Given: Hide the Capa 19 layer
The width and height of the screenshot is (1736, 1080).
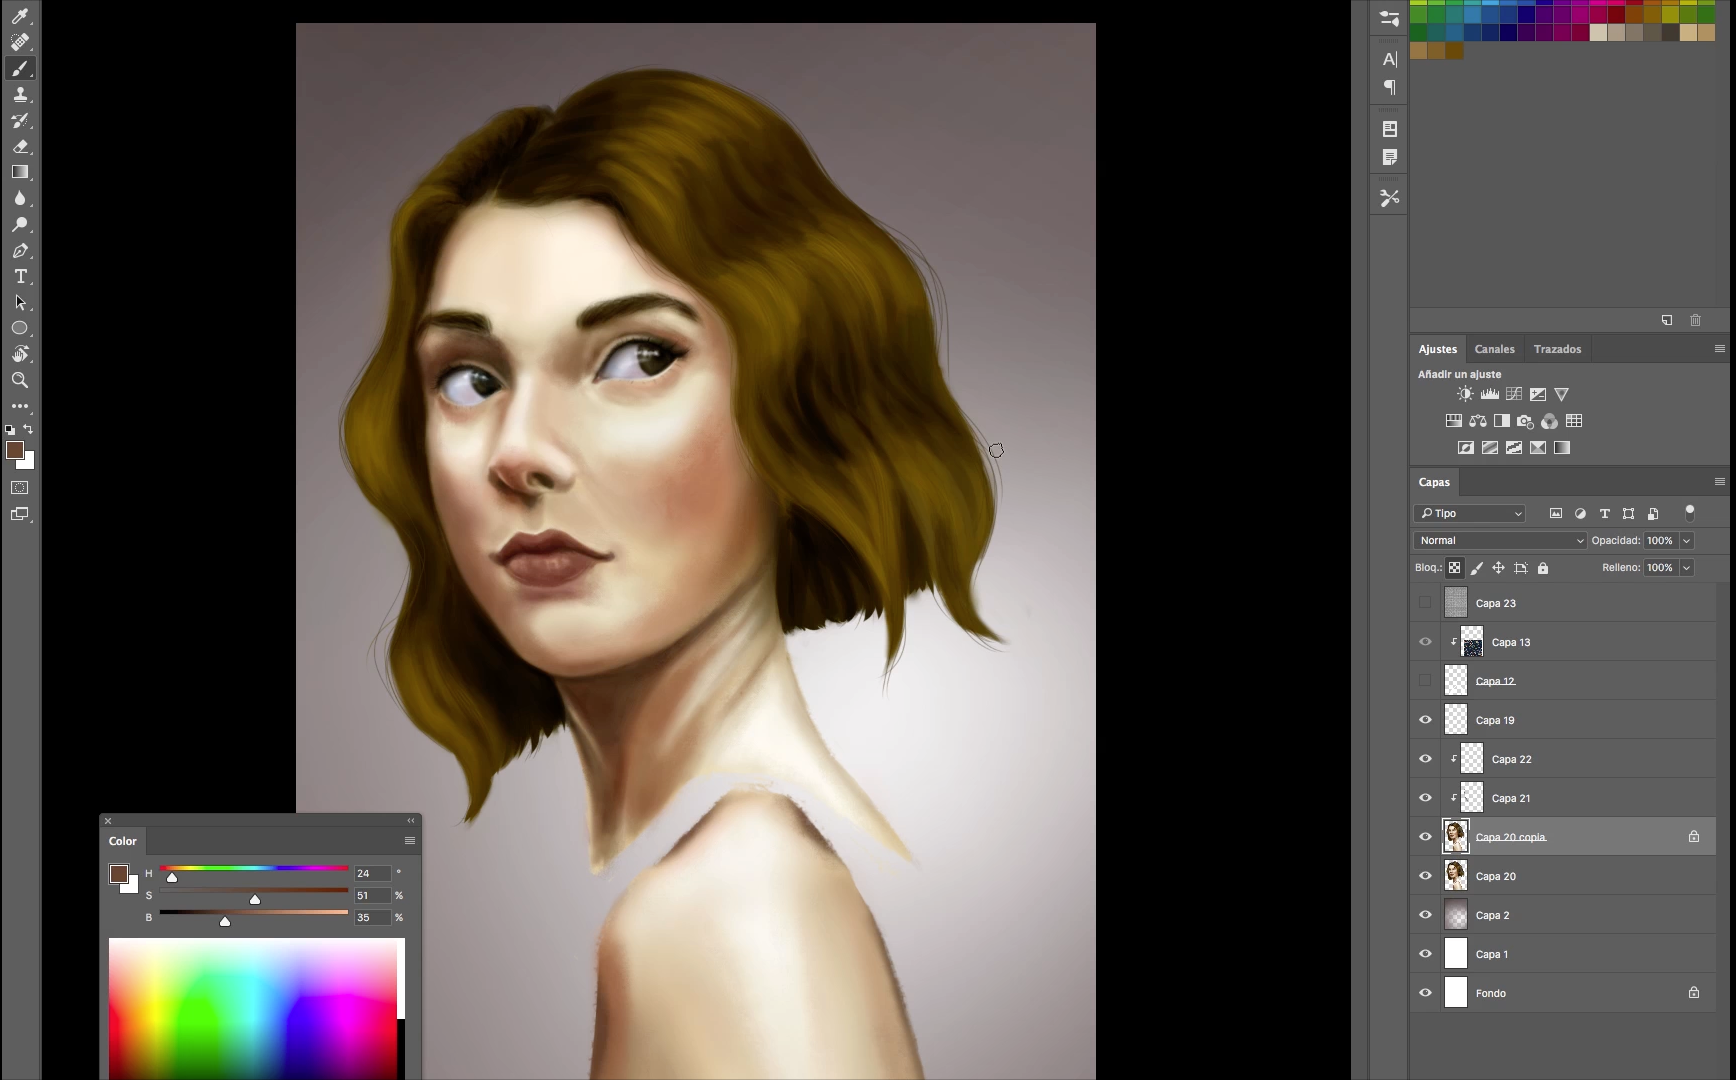Looking at the screenshot, I should 1425,720.
